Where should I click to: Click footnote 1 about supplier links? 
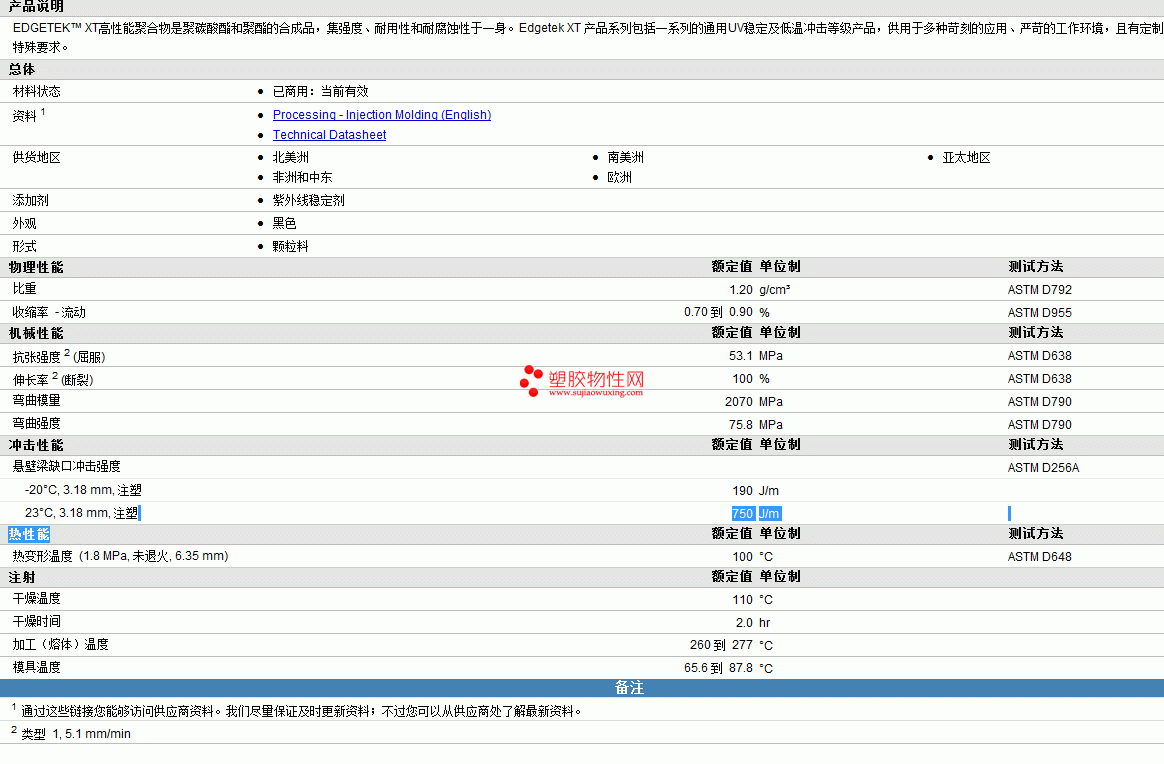297,711
